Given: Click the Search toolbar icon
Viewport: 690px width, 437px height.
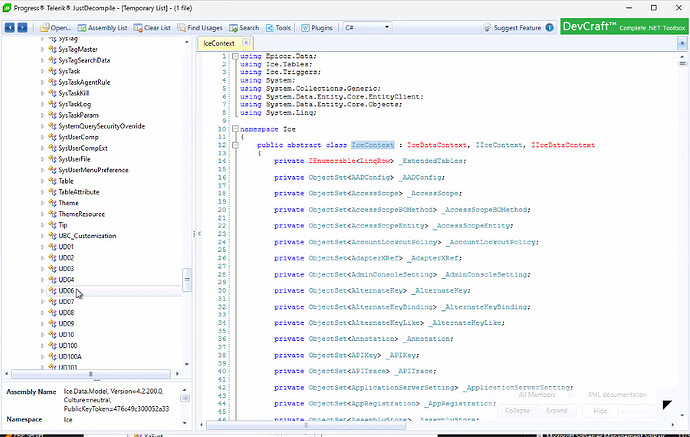Looking at the screenshot, I should [233, 28].
